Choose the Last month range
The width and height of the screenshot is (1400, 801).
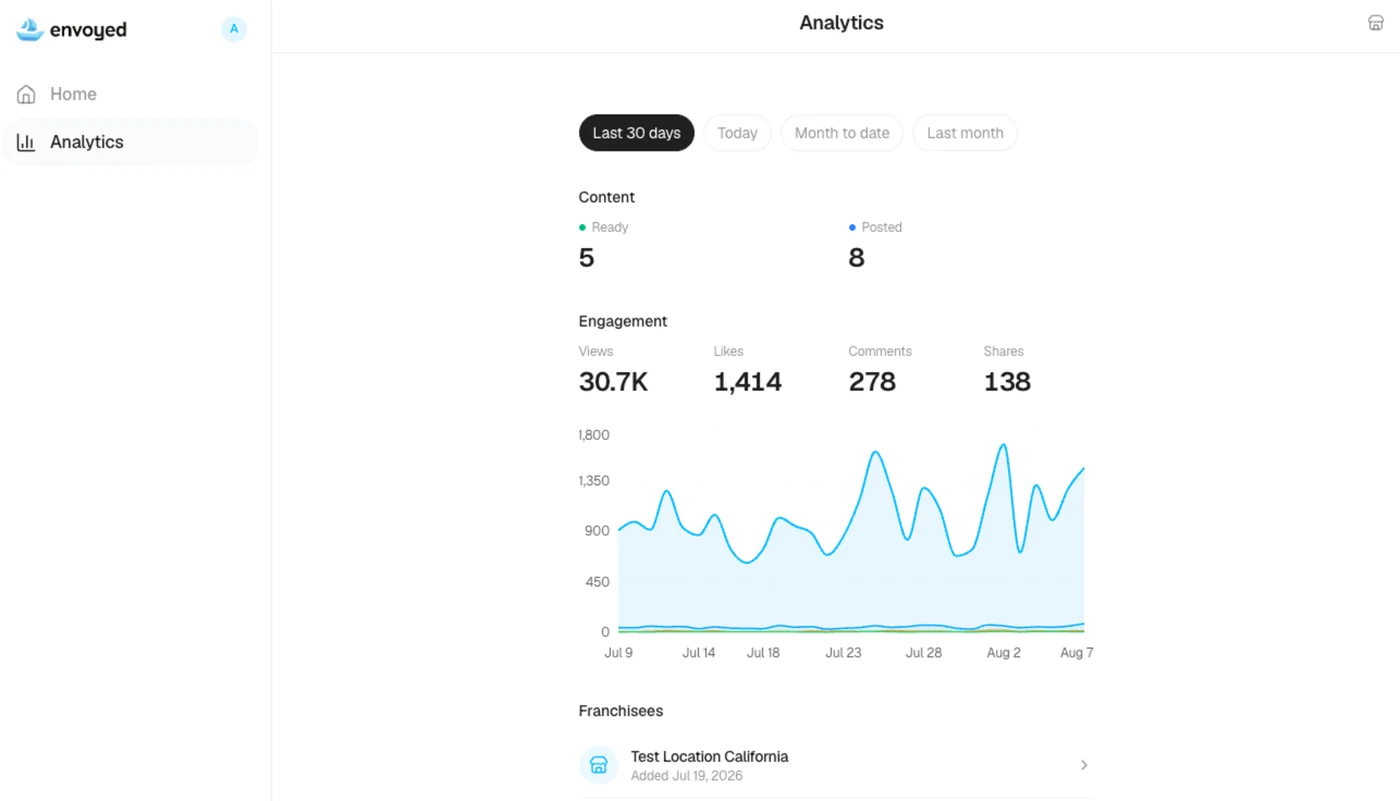(965, 133)
